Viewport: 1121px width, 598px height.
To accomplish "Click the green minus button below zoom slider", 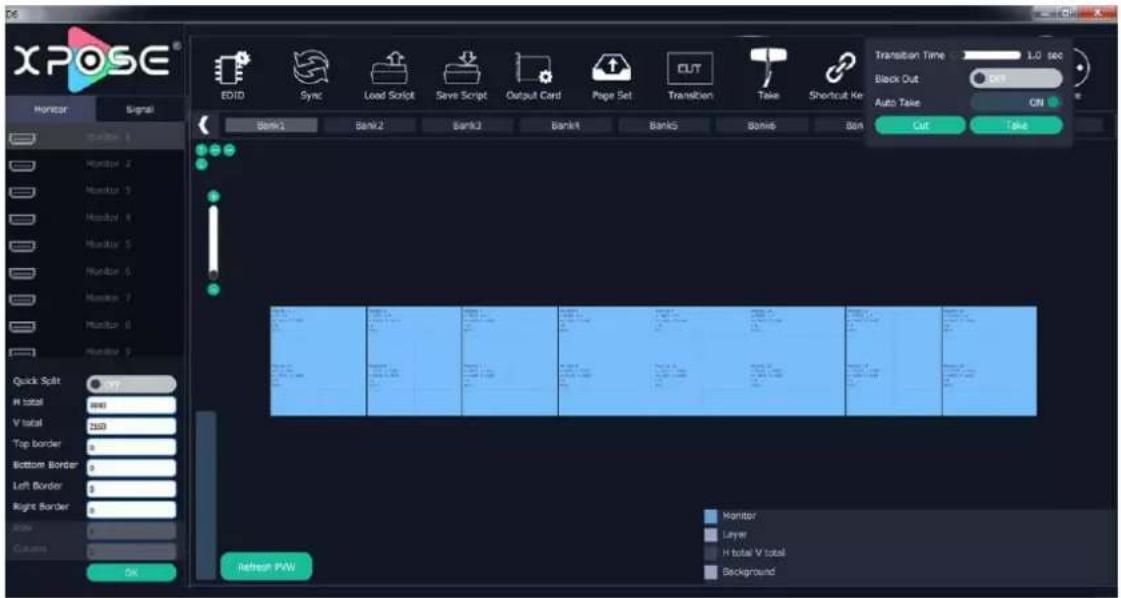I will 213,289.
